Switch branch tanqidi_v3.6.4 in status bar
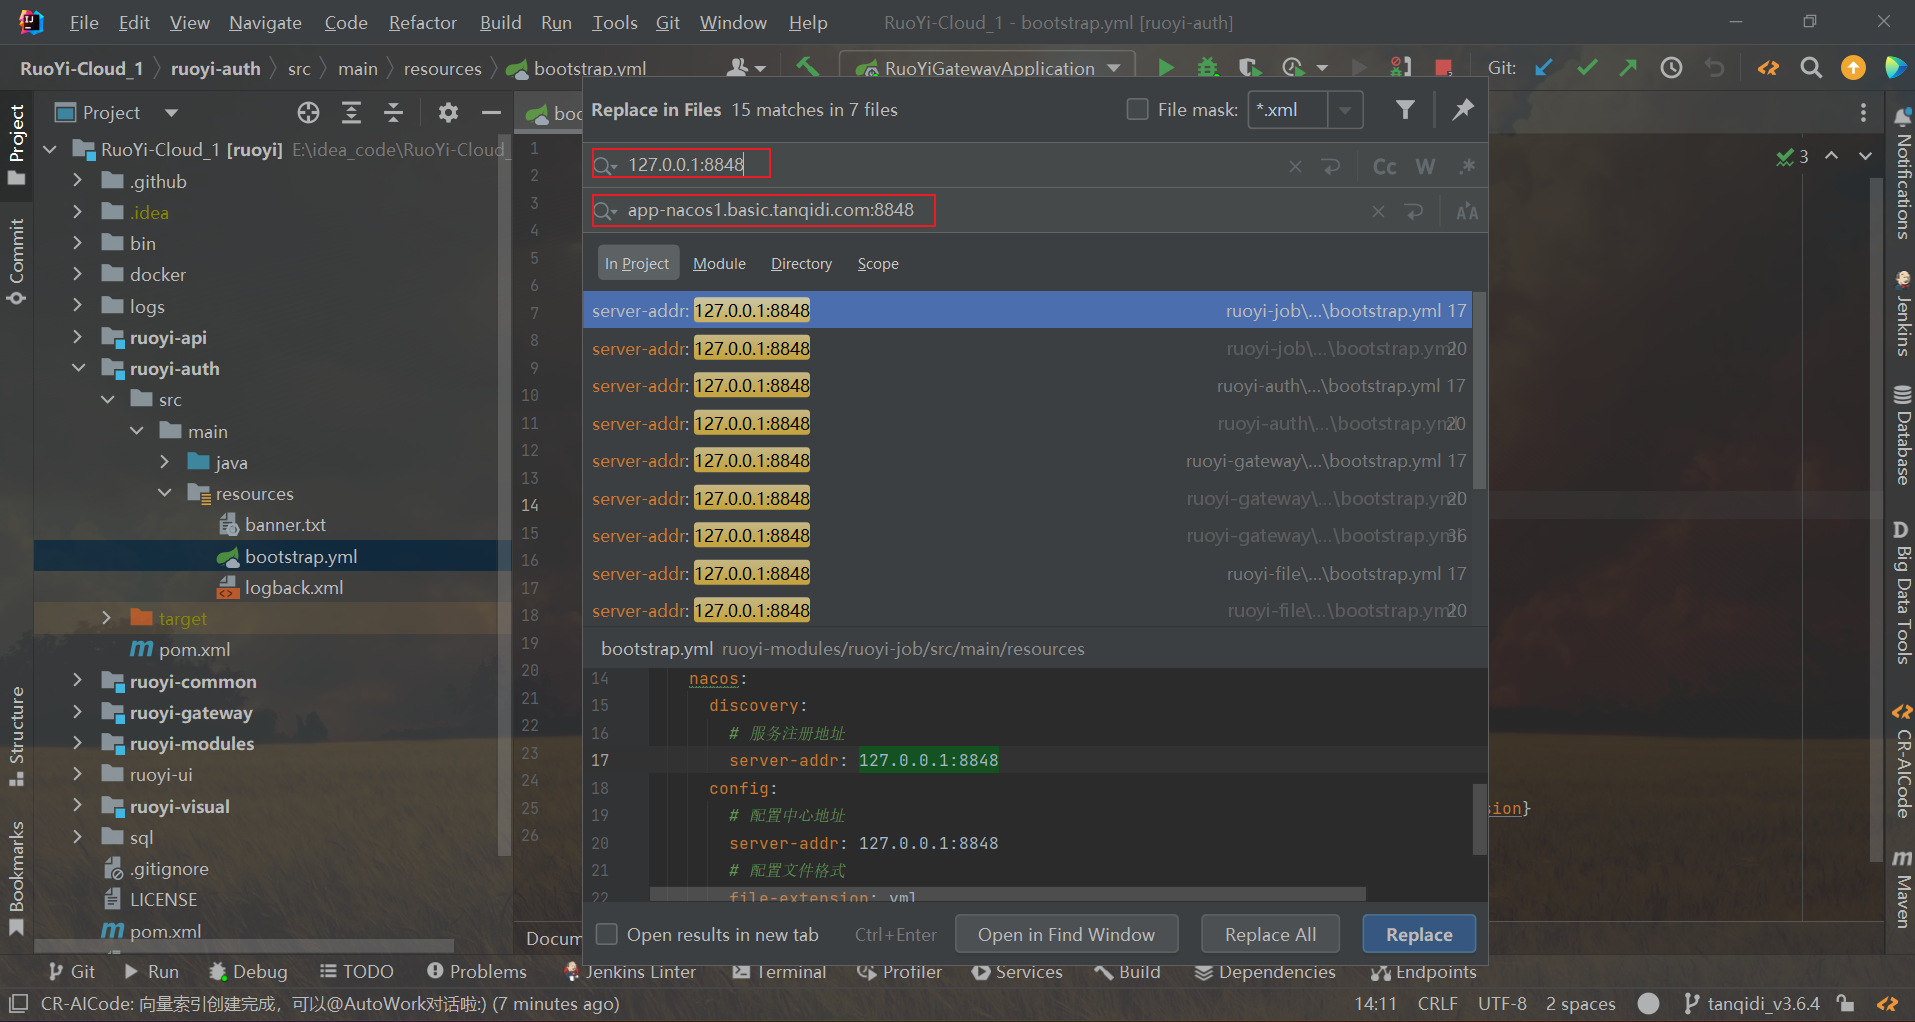This screenshot has width=1915, height=1022. click(x=1753, y=1003)
